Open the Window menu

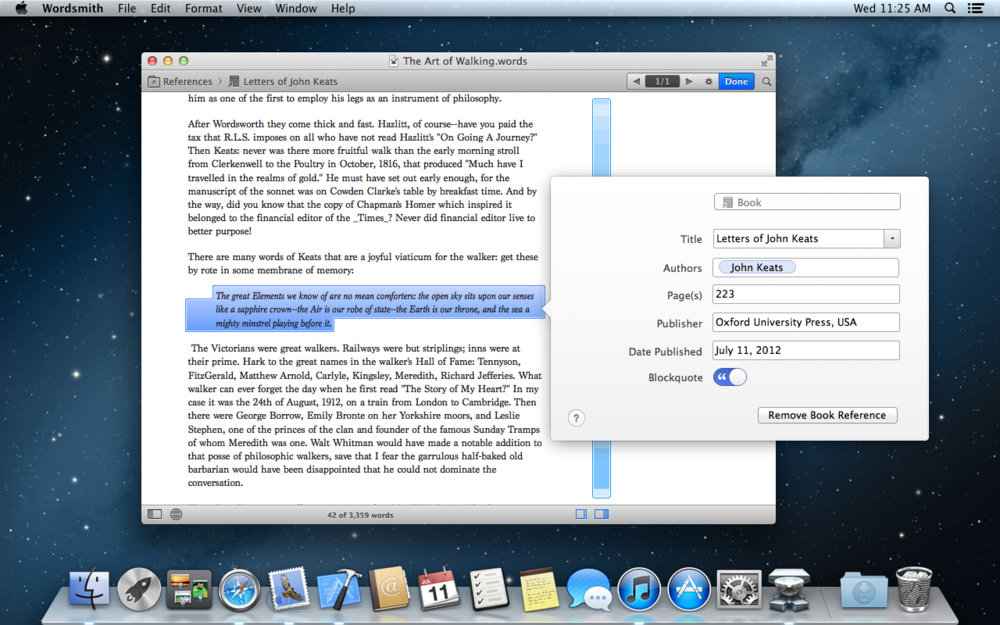pyautogui.click(x=296, y=8)
